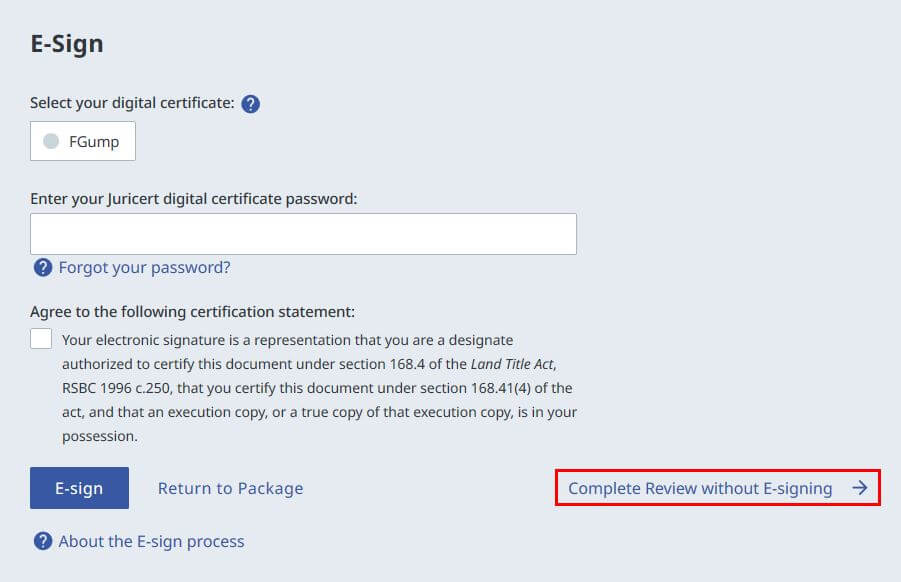Screen dimensions: 901x582
Task: Click the E-Sign page heading
Action: (x=67, y=44)
